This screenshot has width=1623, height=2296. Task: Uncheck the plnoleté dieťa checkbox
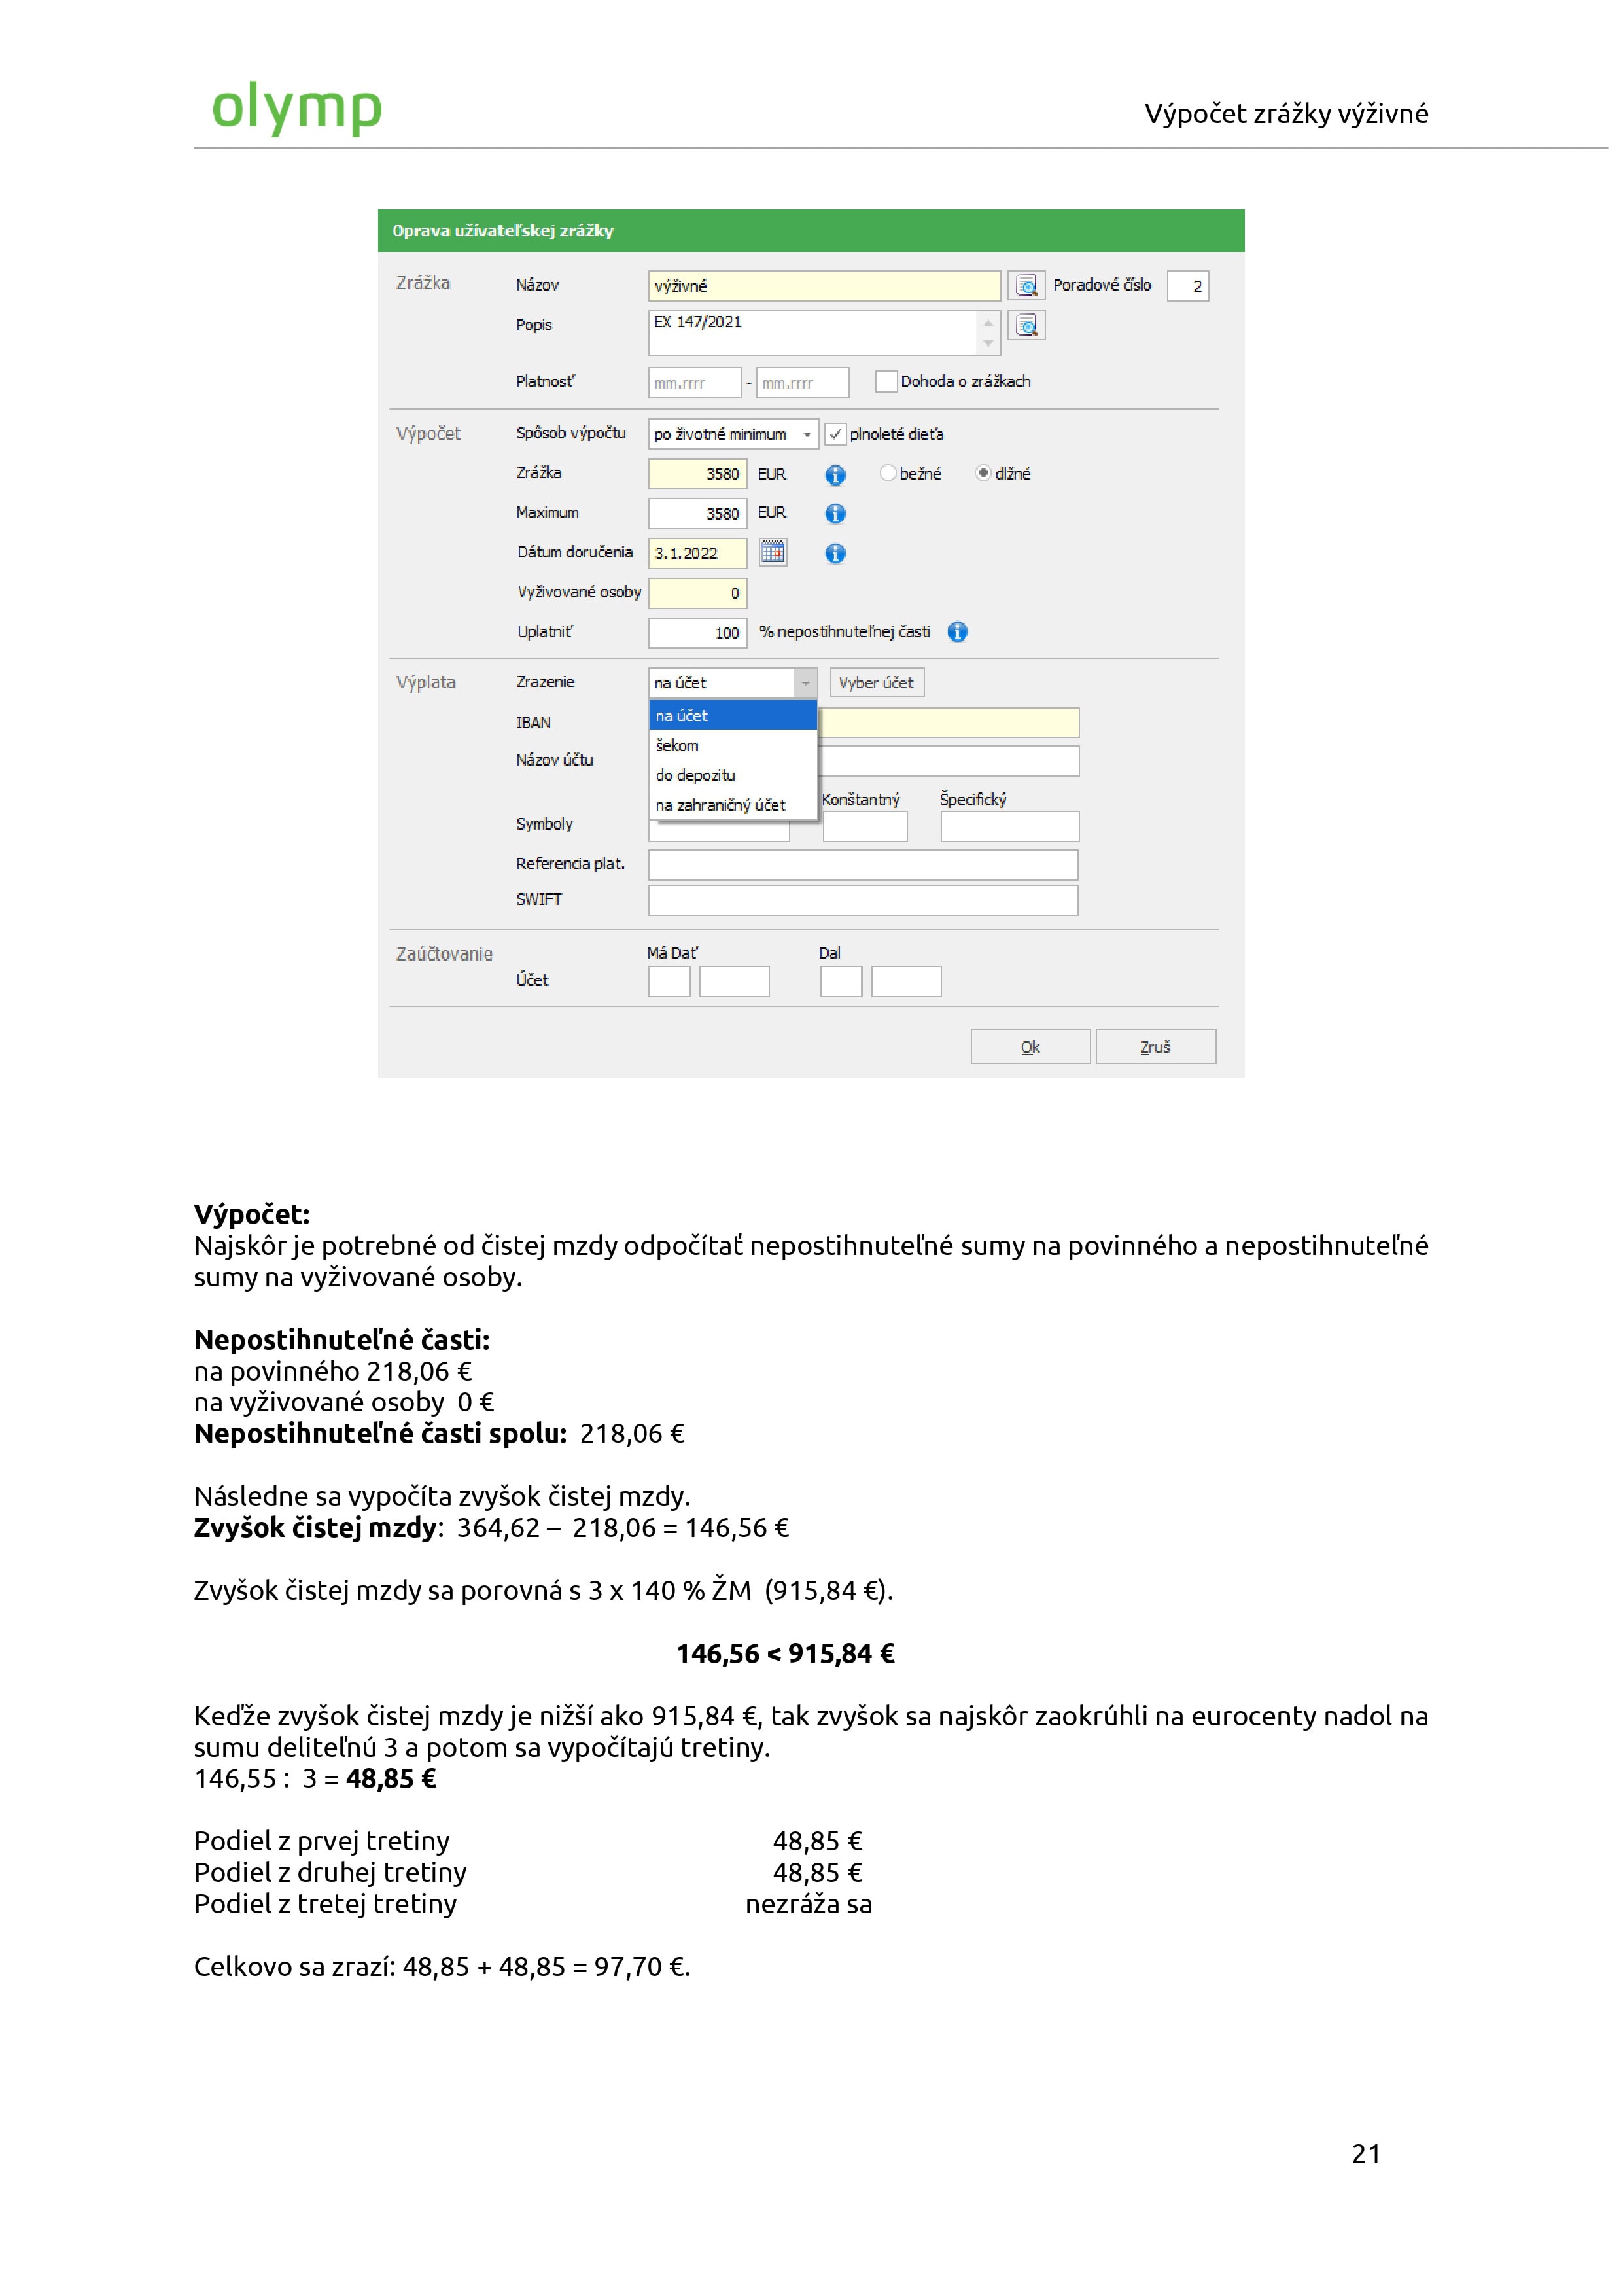(836, 434)
